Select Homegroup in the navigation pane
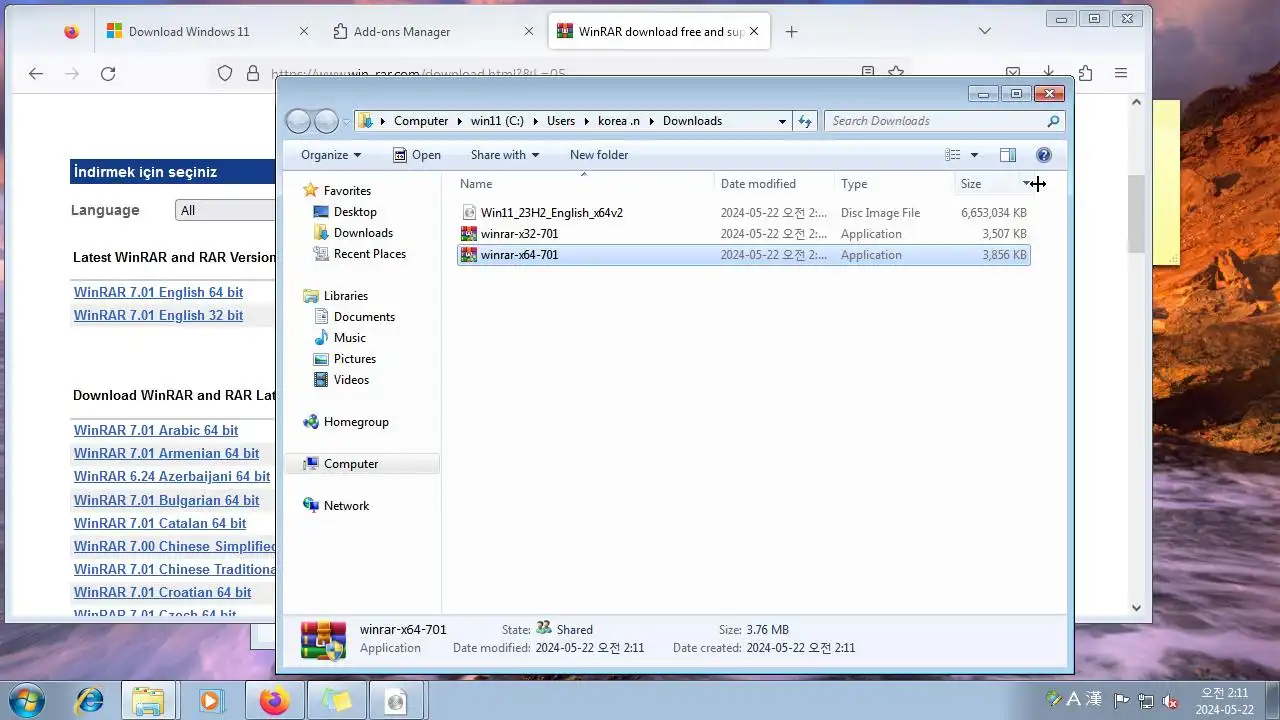This screenshot has height=720, width=1280. (x=346, y=422)
